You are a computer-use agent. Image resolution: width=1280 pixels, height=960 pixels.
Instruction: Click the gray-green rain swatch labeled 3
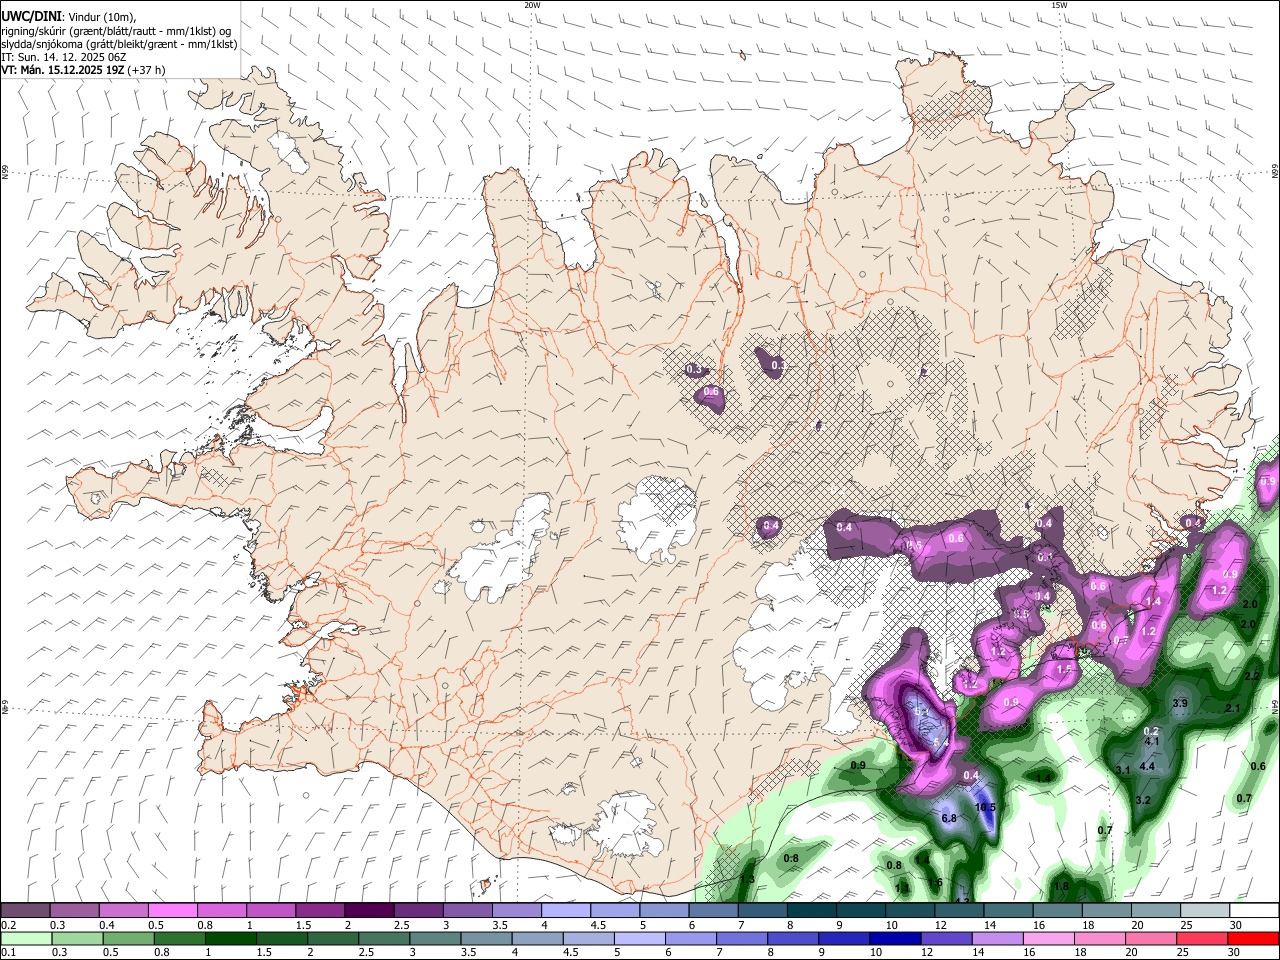click(434, 938)
